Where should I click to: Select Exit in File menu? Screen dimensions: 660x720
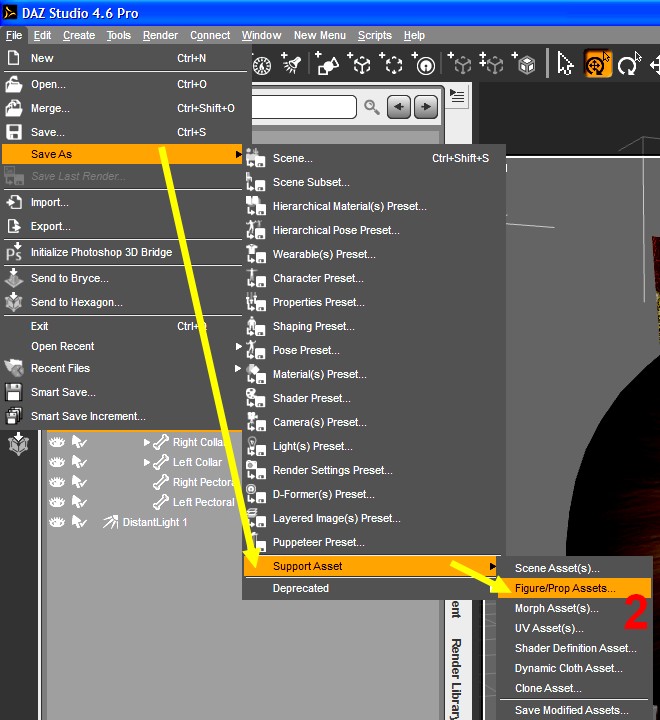pos(39,326)
